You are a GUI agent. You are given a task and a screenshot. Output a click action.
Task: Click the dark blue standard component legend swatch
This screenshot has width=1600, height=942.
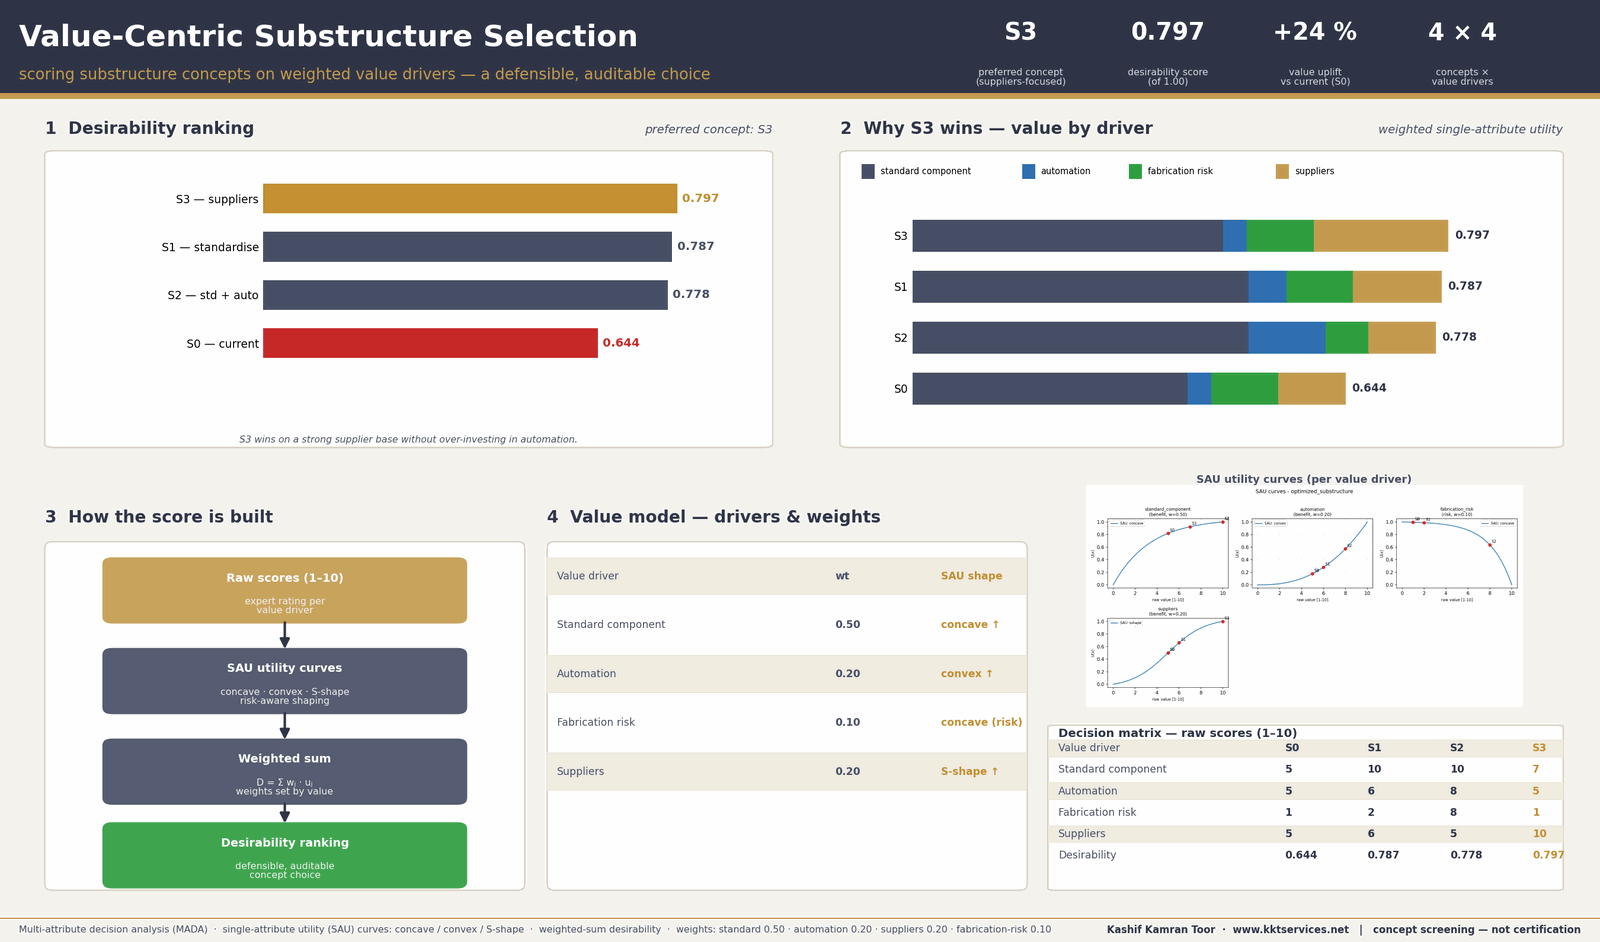click(868, 171)
